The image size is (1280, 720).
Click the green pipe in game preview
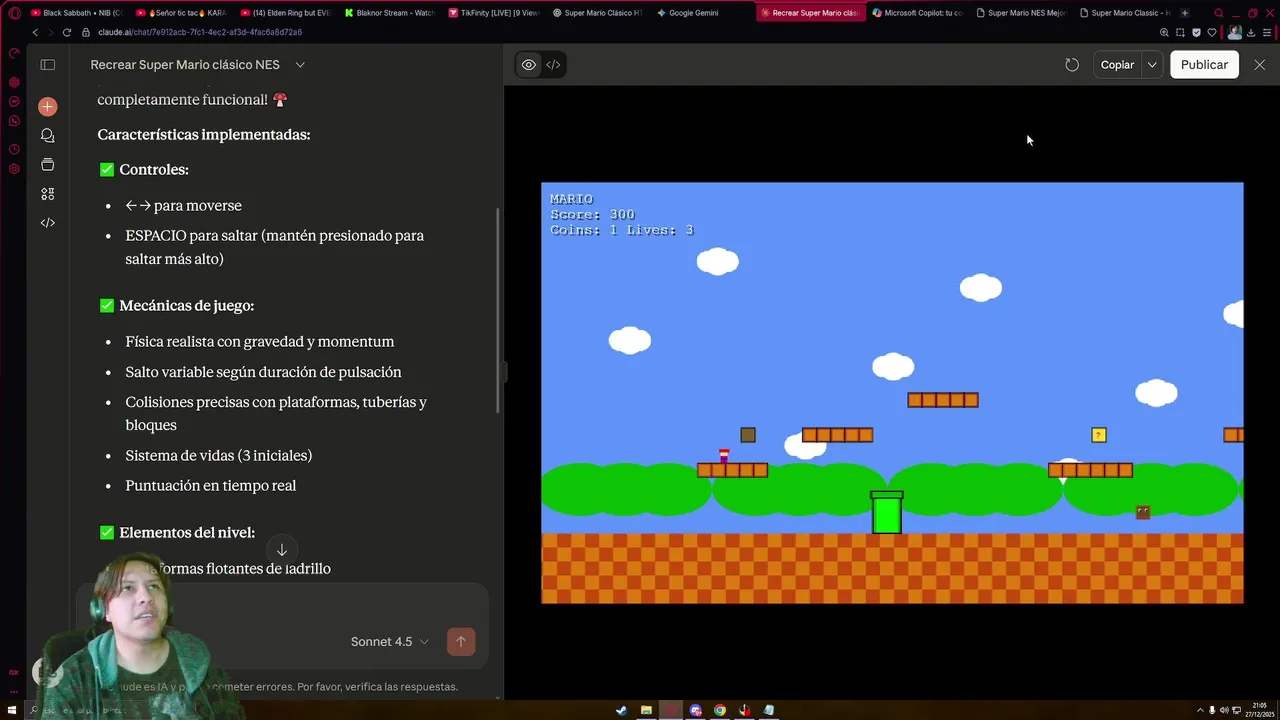(887, 512)
